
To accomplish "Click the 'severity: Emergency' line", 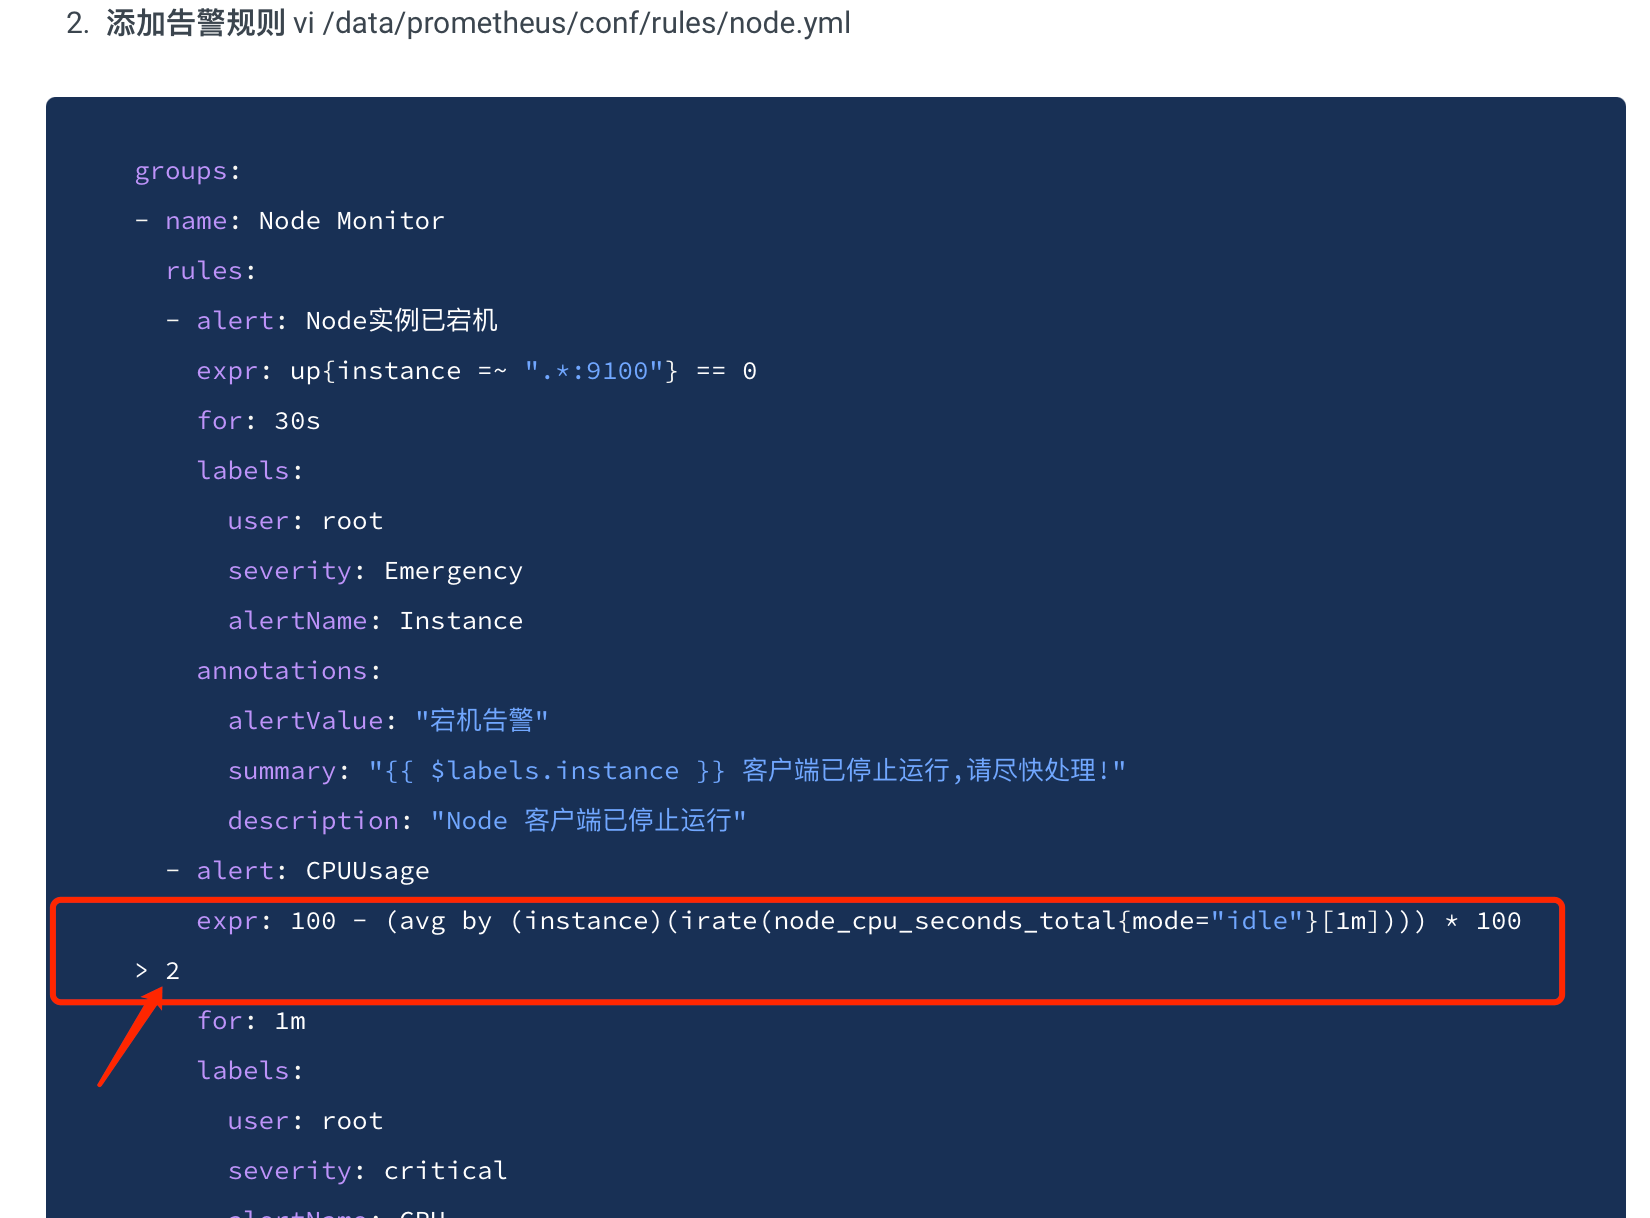I will coord(375,571).
